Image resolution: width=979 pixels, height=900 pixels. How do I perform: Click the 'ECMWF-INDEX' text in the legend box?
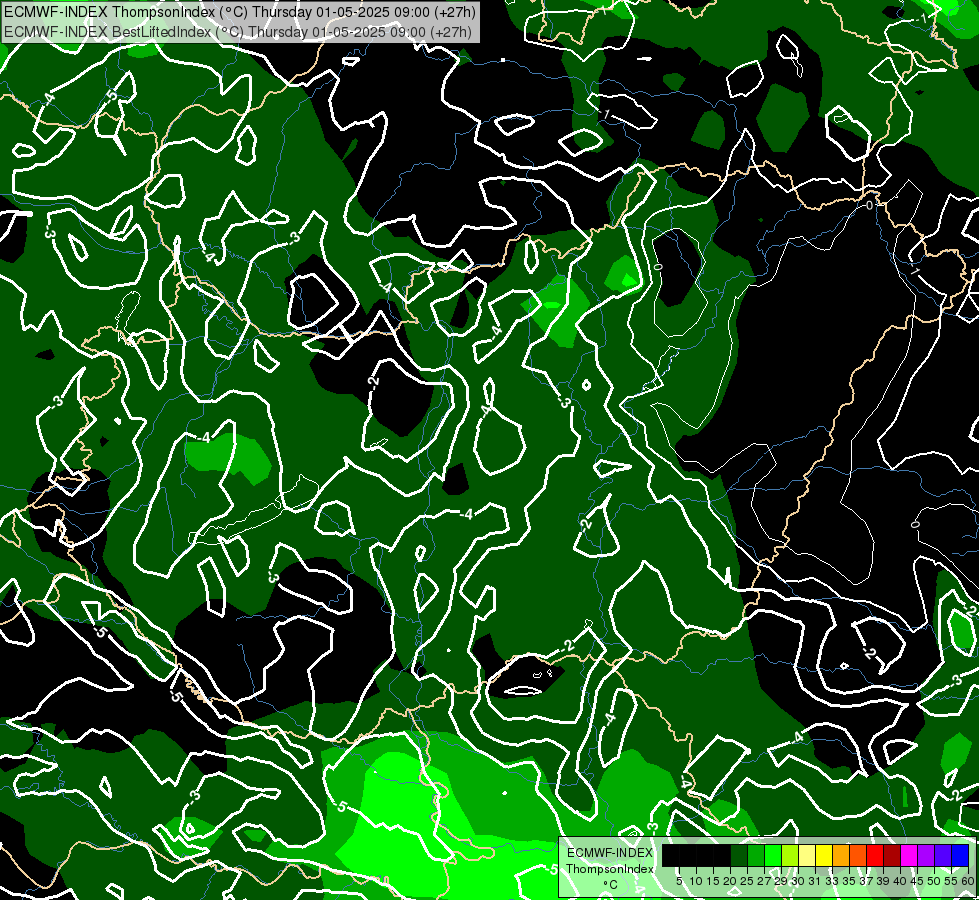coord(609,853)
